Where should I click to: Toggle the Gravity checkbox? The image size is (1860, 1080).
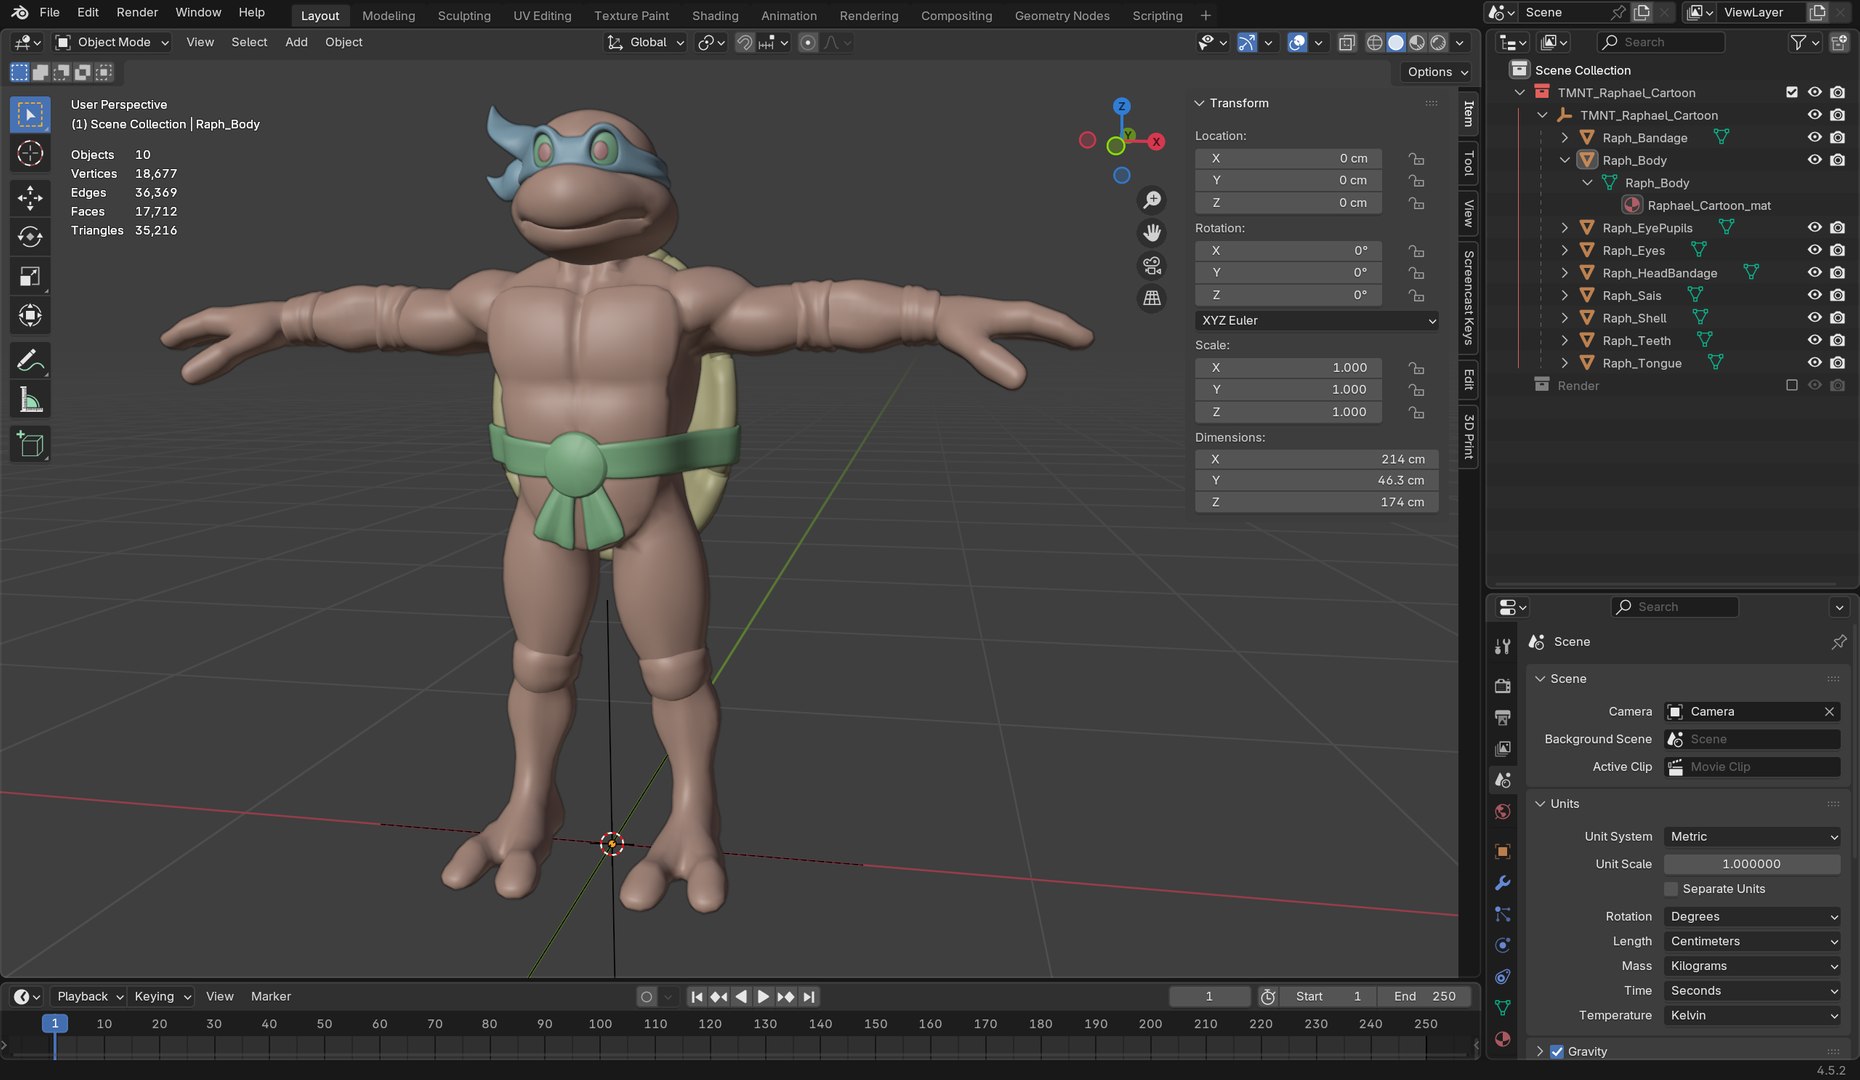[x=1556, y=1051]
